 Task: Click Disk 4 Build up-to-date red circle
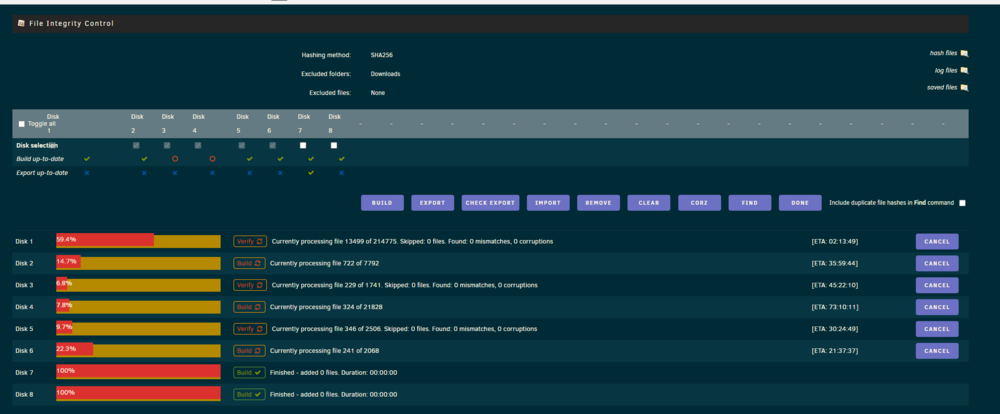coord(212,159)
